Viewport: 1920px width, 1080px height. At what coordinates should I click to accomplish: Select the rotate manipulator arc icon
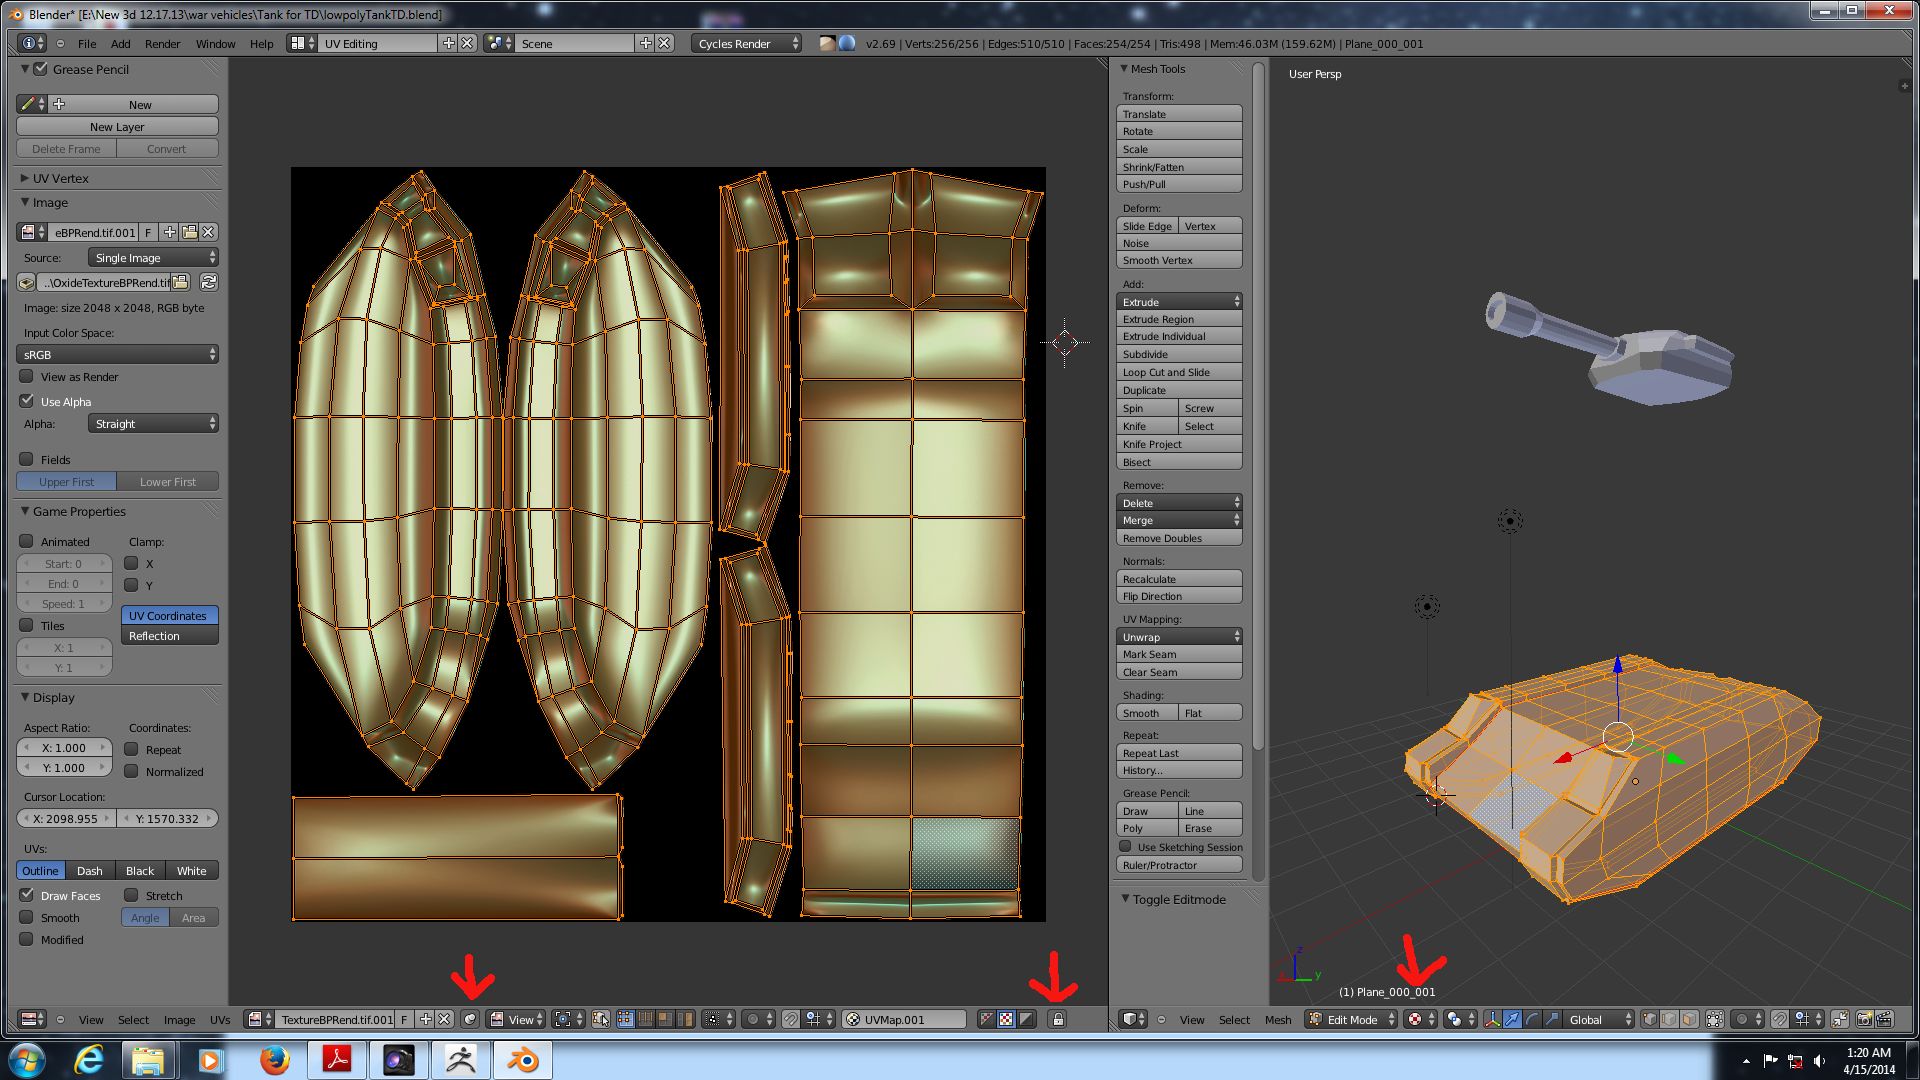[1531, 1020]
